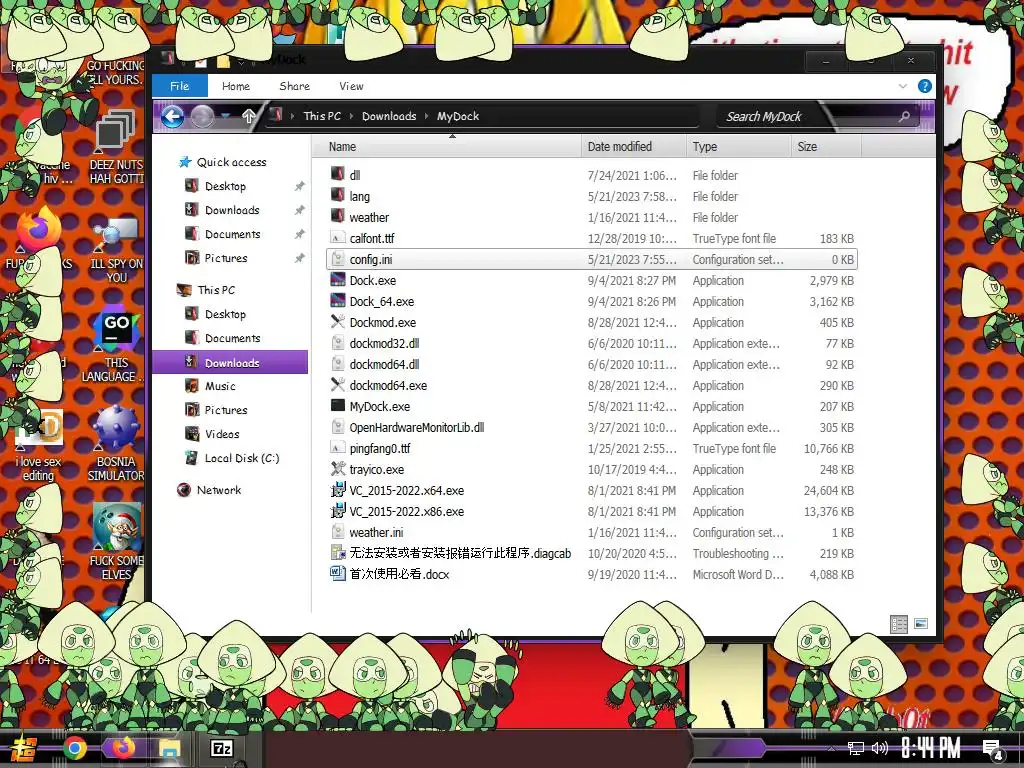Select the .docx Word document icon
This screenshot has width=1024, height=768.
pyautogui.click(x=338, y=573)
